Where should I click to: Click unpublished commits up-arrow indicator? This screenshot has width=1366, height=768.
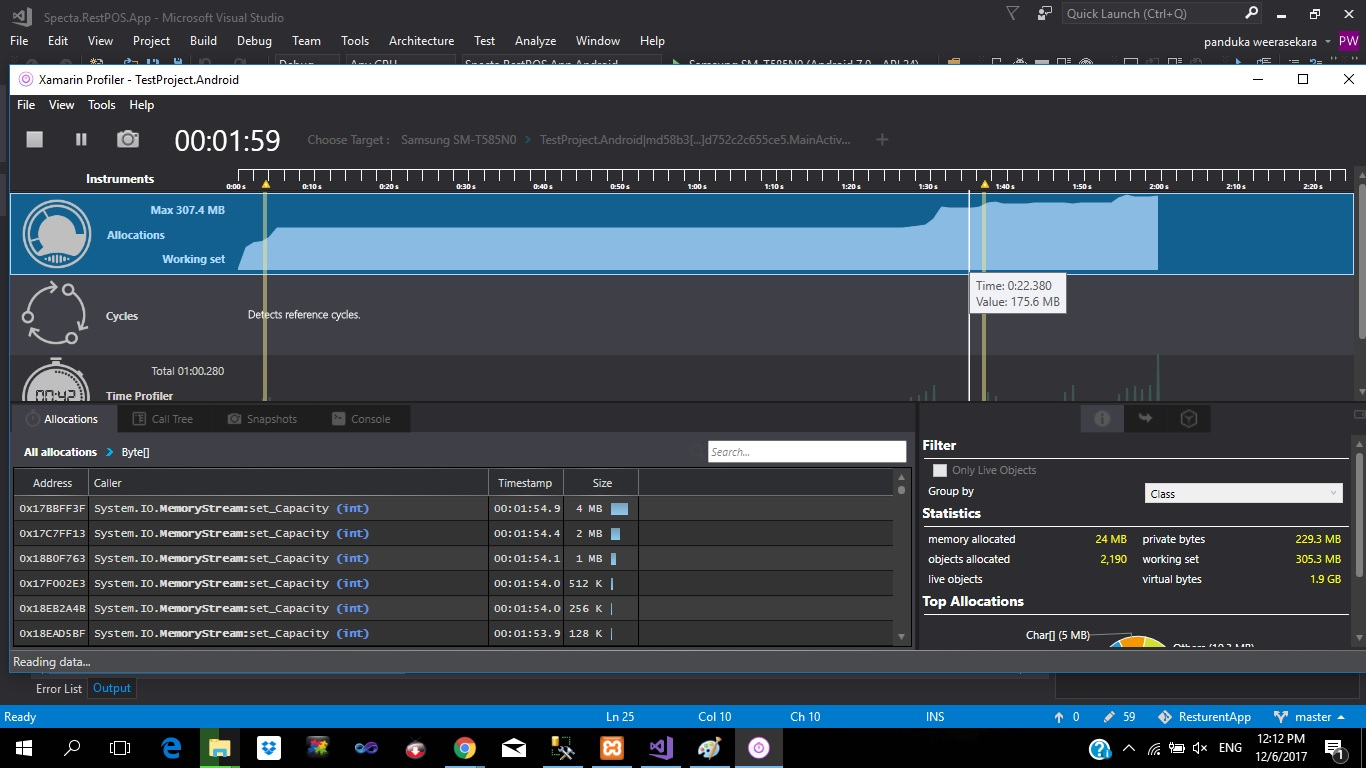(x=1066, y=717)
